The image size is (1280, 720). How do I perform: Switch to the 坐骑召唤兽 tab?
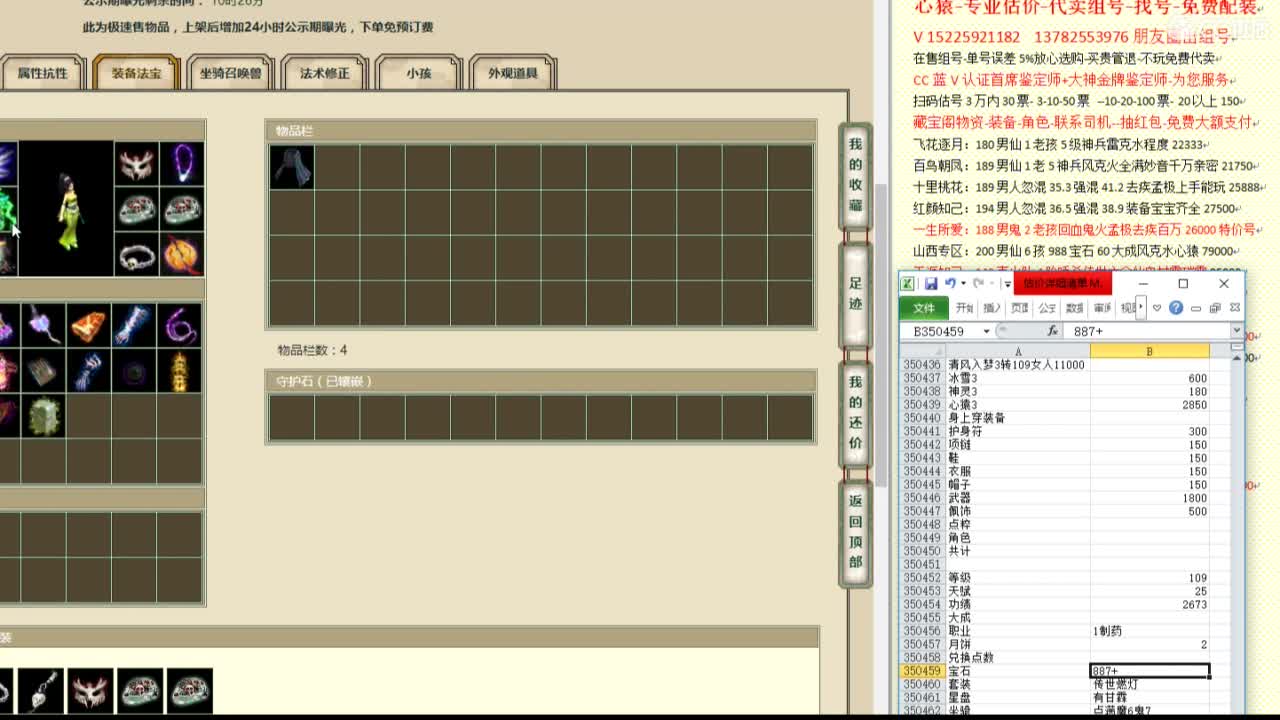(231, 73)
